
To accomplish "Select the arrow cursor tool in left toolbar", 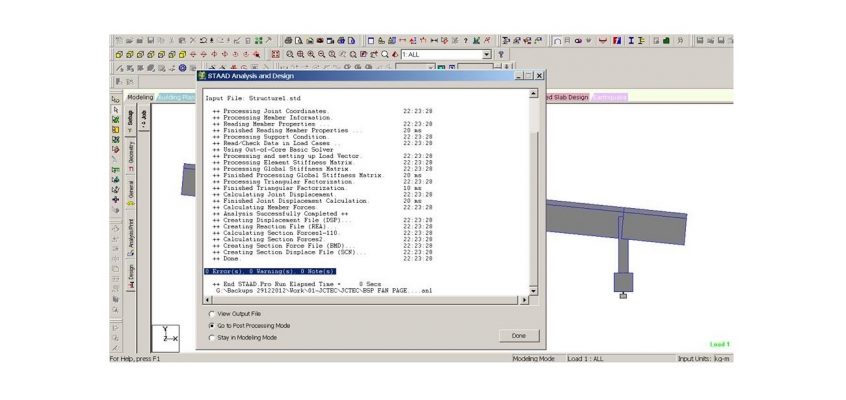I will 115,110.
